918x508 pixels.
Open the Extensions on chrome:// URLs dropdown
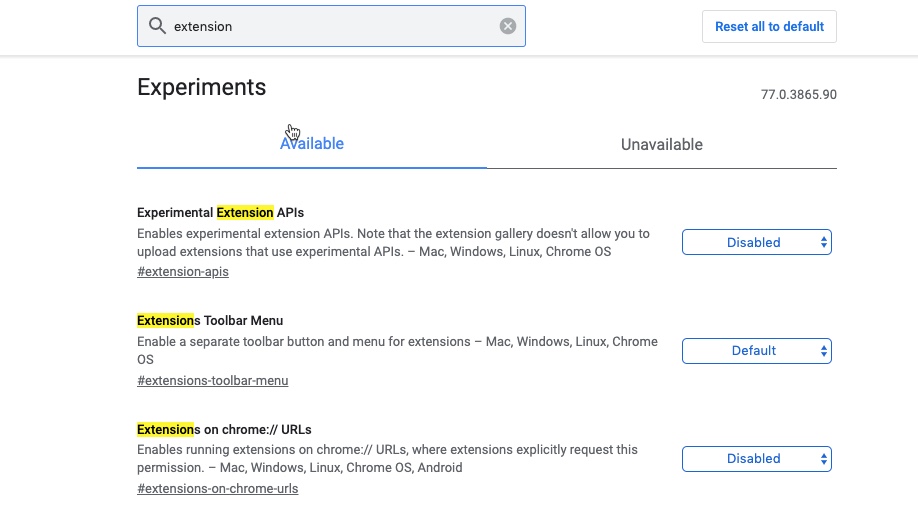756,459
